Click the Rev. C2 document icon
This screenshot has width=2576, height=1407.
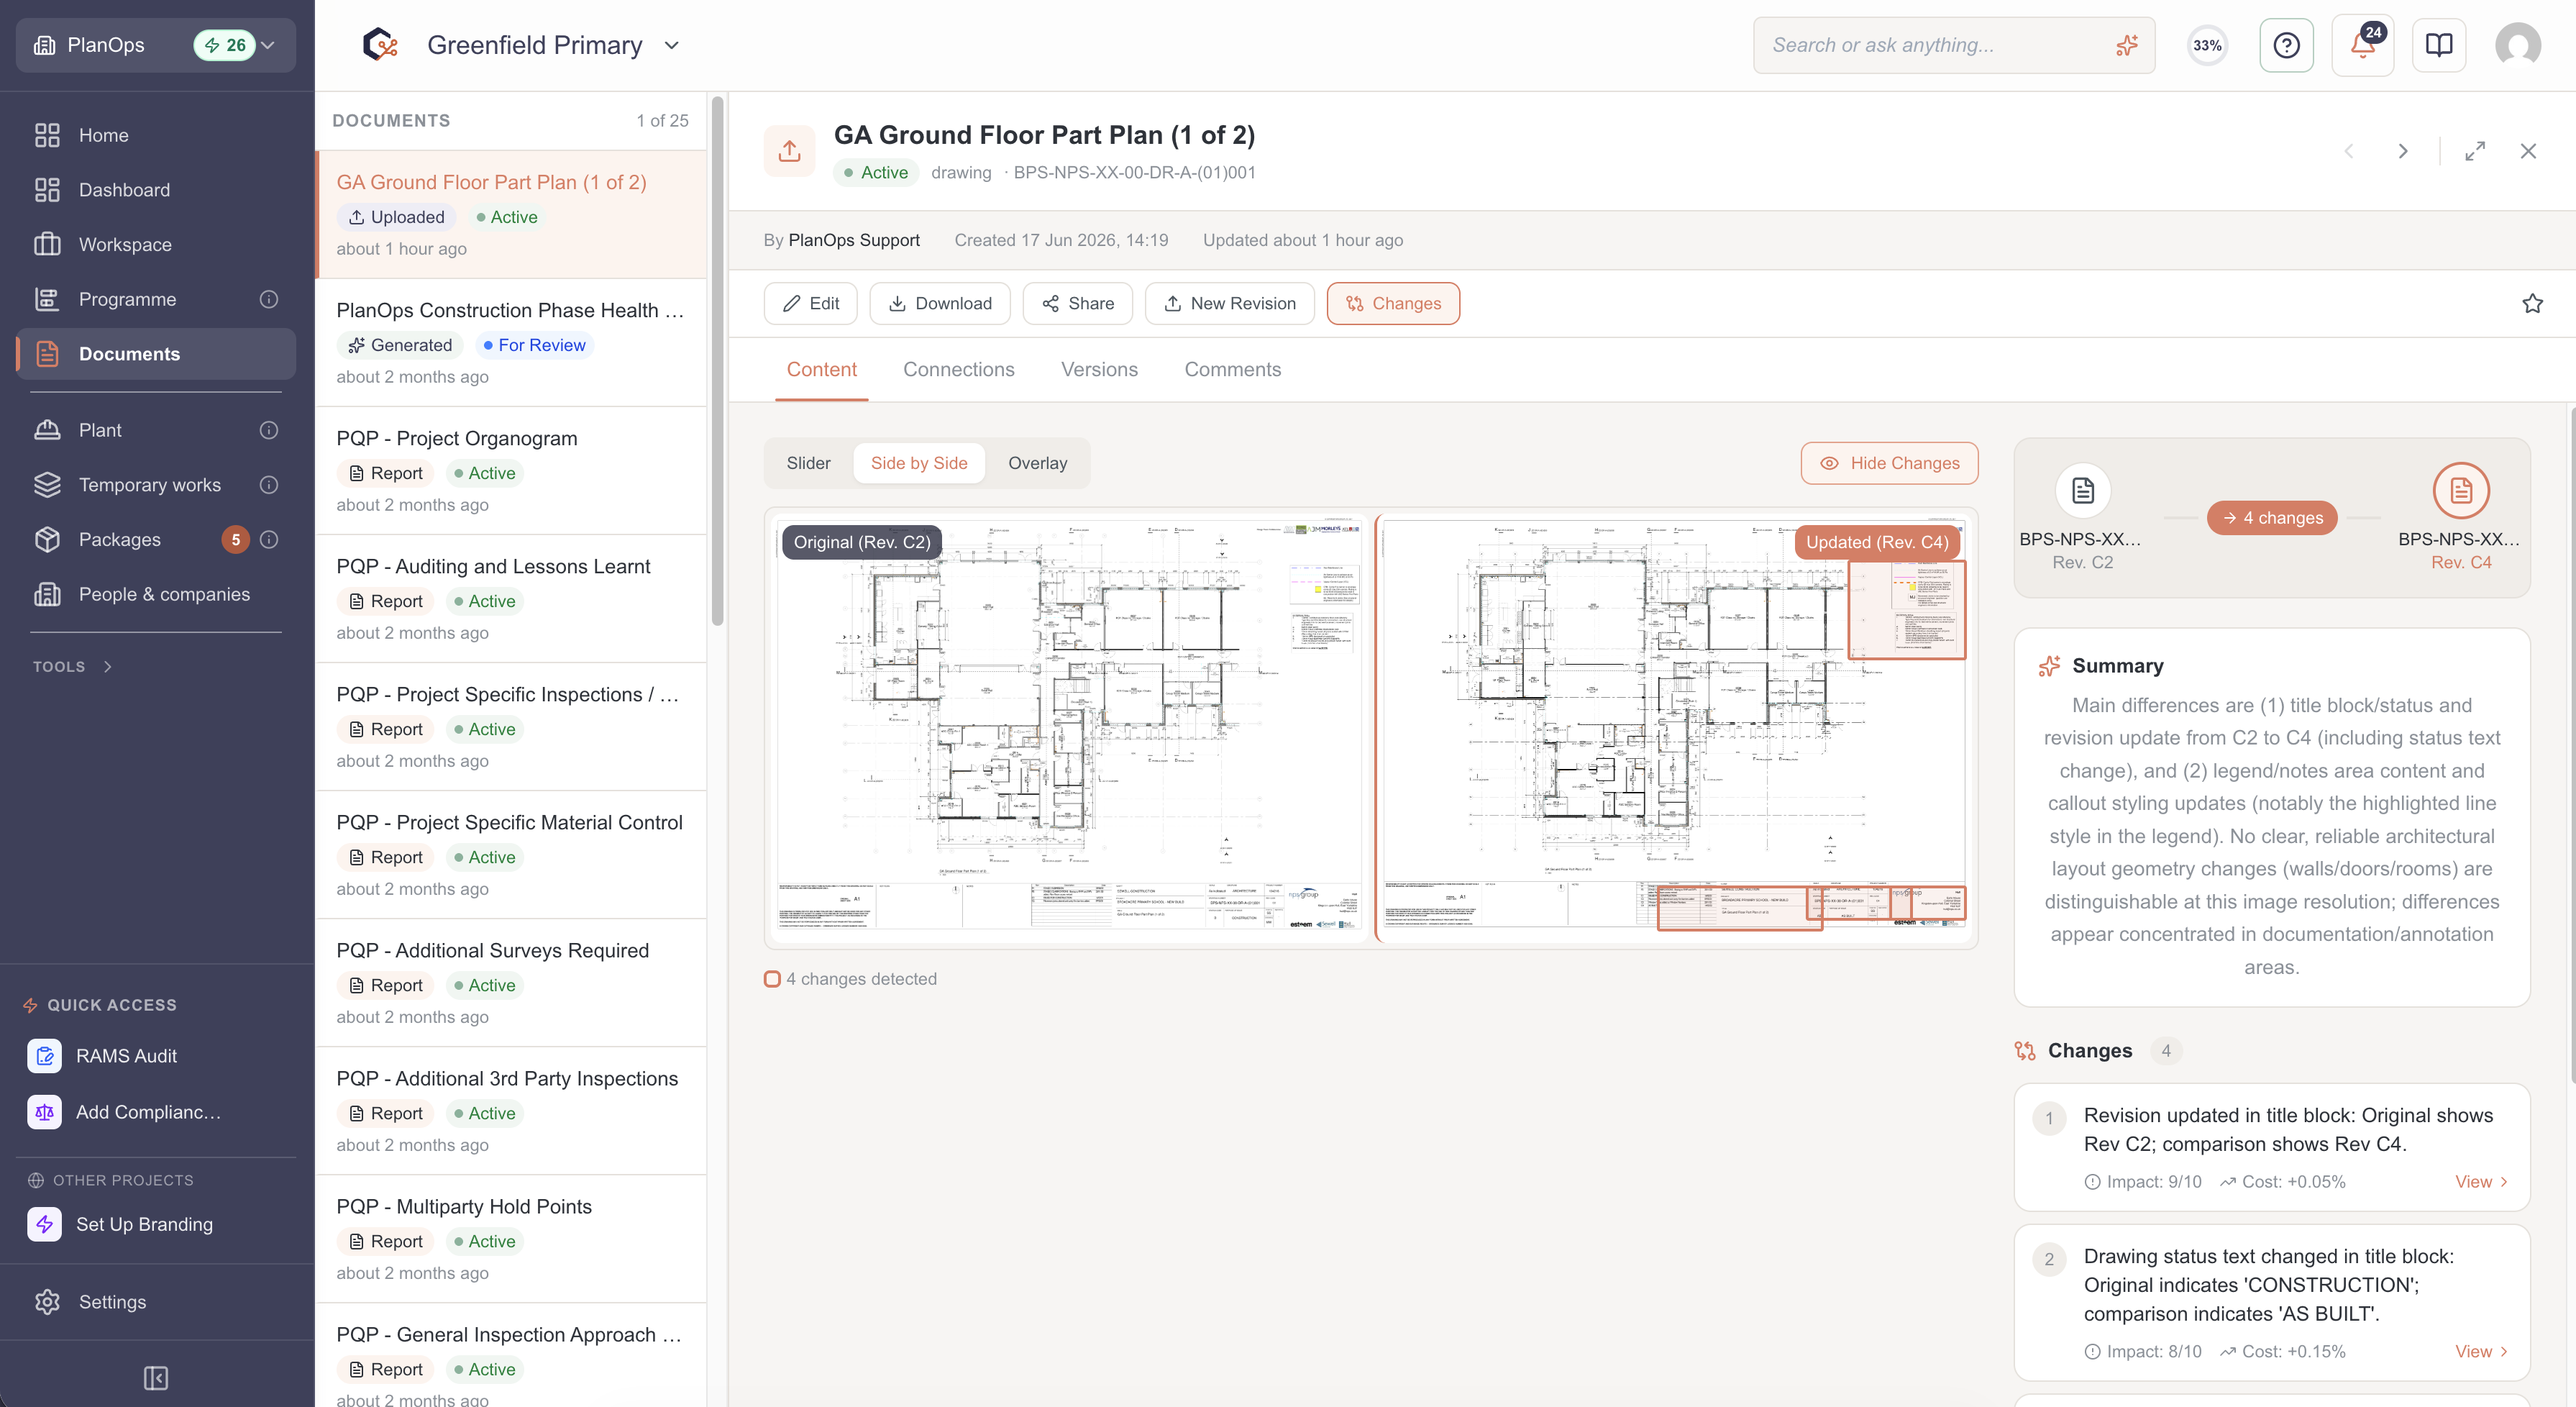point(2082,490)
